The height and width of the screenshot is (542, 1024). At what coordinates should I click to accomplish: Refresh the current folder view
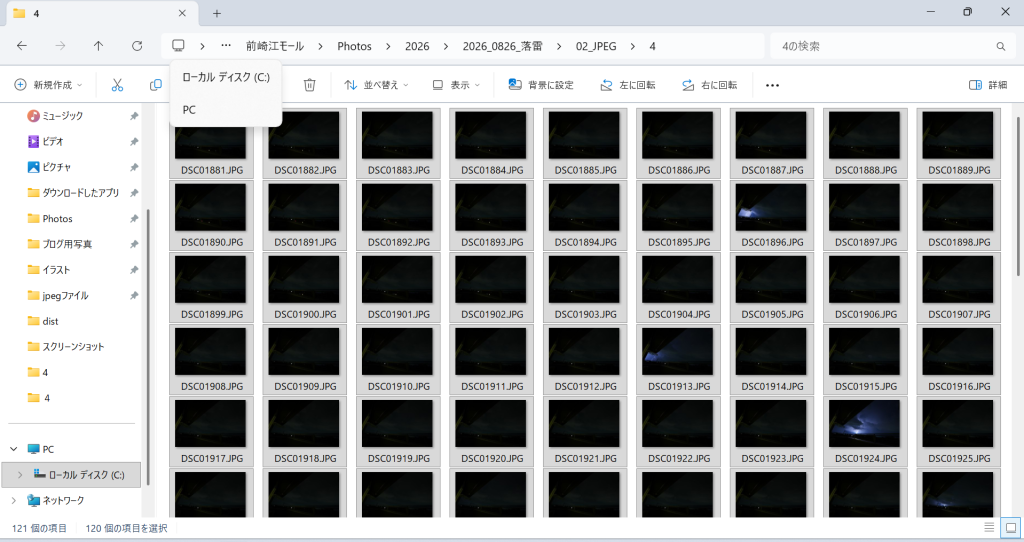136,46
